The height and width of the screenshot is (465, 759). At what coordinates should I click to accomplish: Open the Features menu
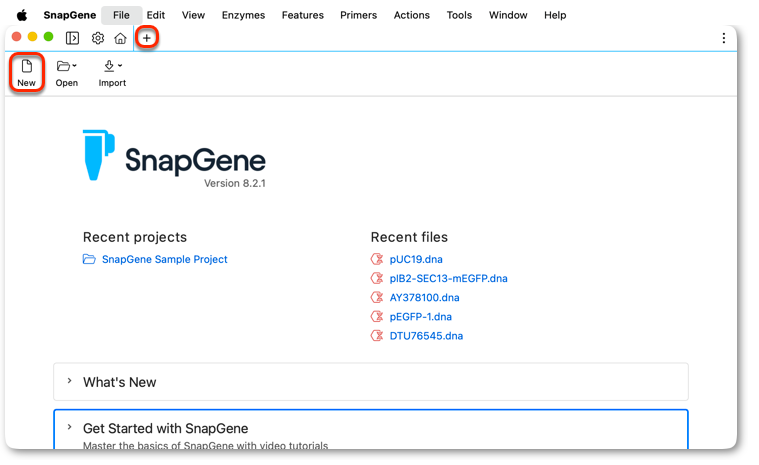[x=303, y=15]
